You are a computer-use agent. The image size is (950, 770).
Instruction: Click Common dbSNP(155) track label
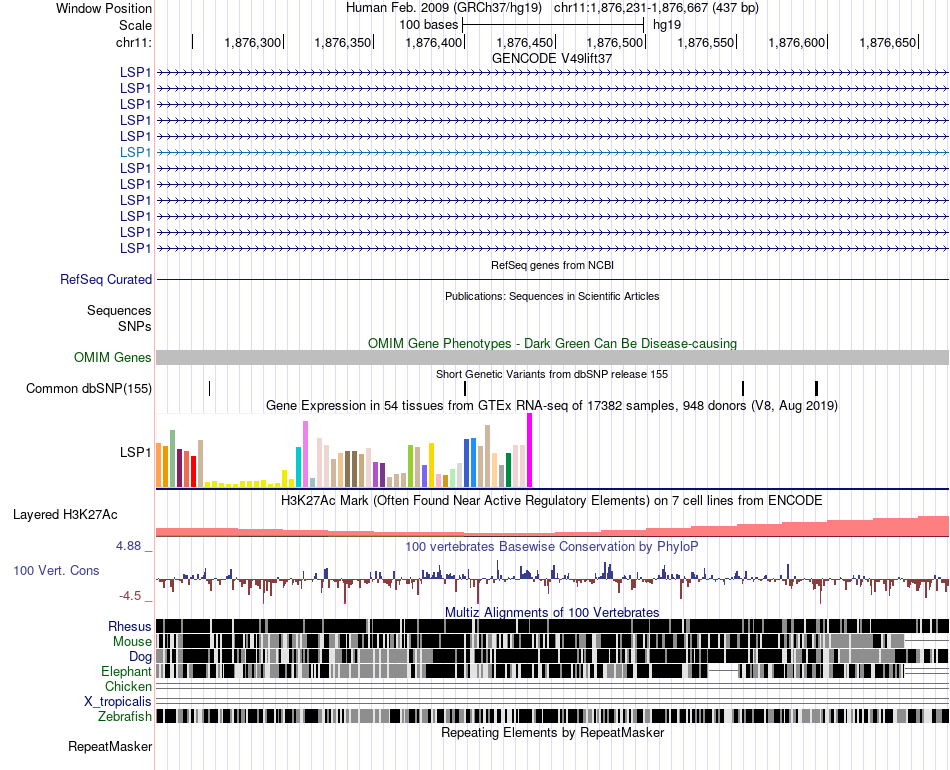click(x=89, y=388)
